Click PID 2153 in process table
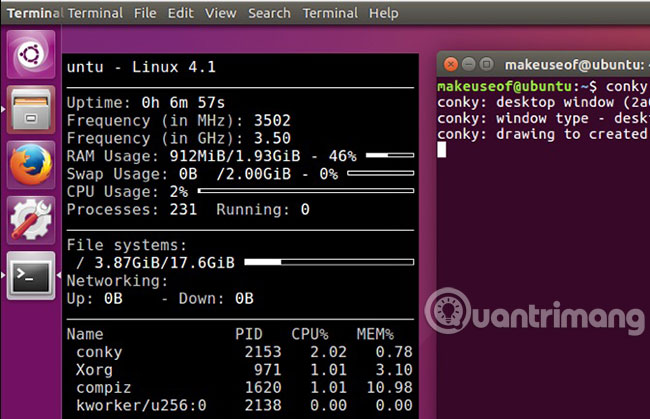 263,352
